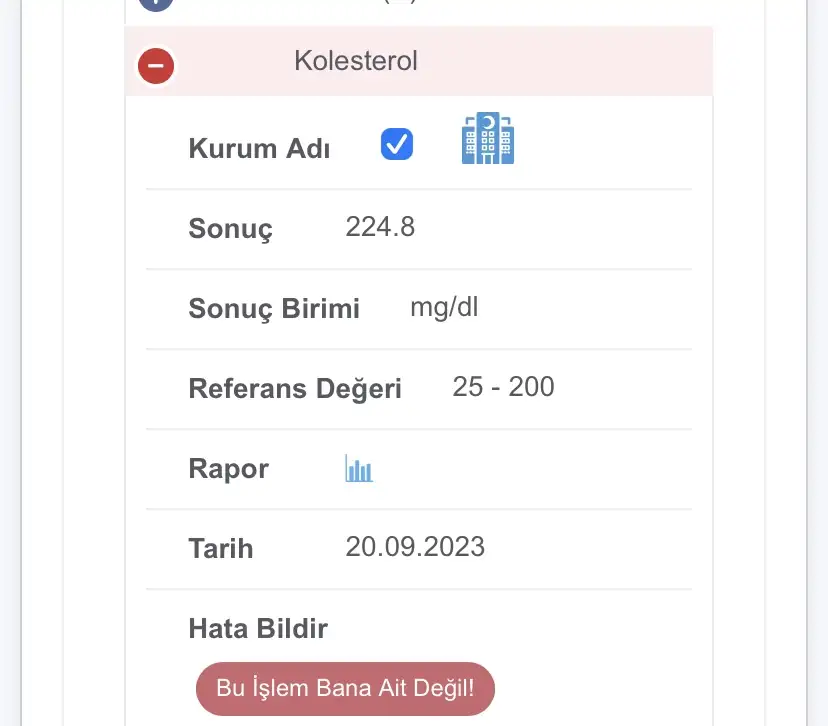This screenshot has width=828, height=726.
Task: Click the Rapor row label
Action: tap(228, 469)
